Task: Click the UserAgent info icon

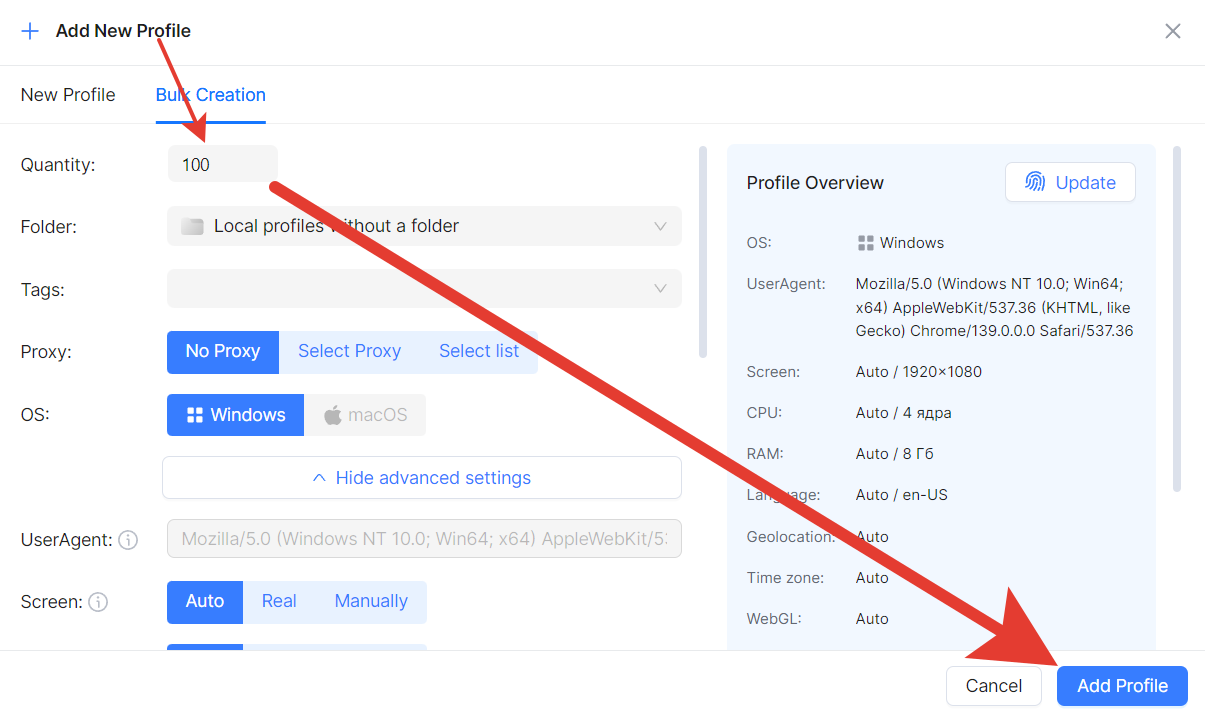Action: click(128, 540)
